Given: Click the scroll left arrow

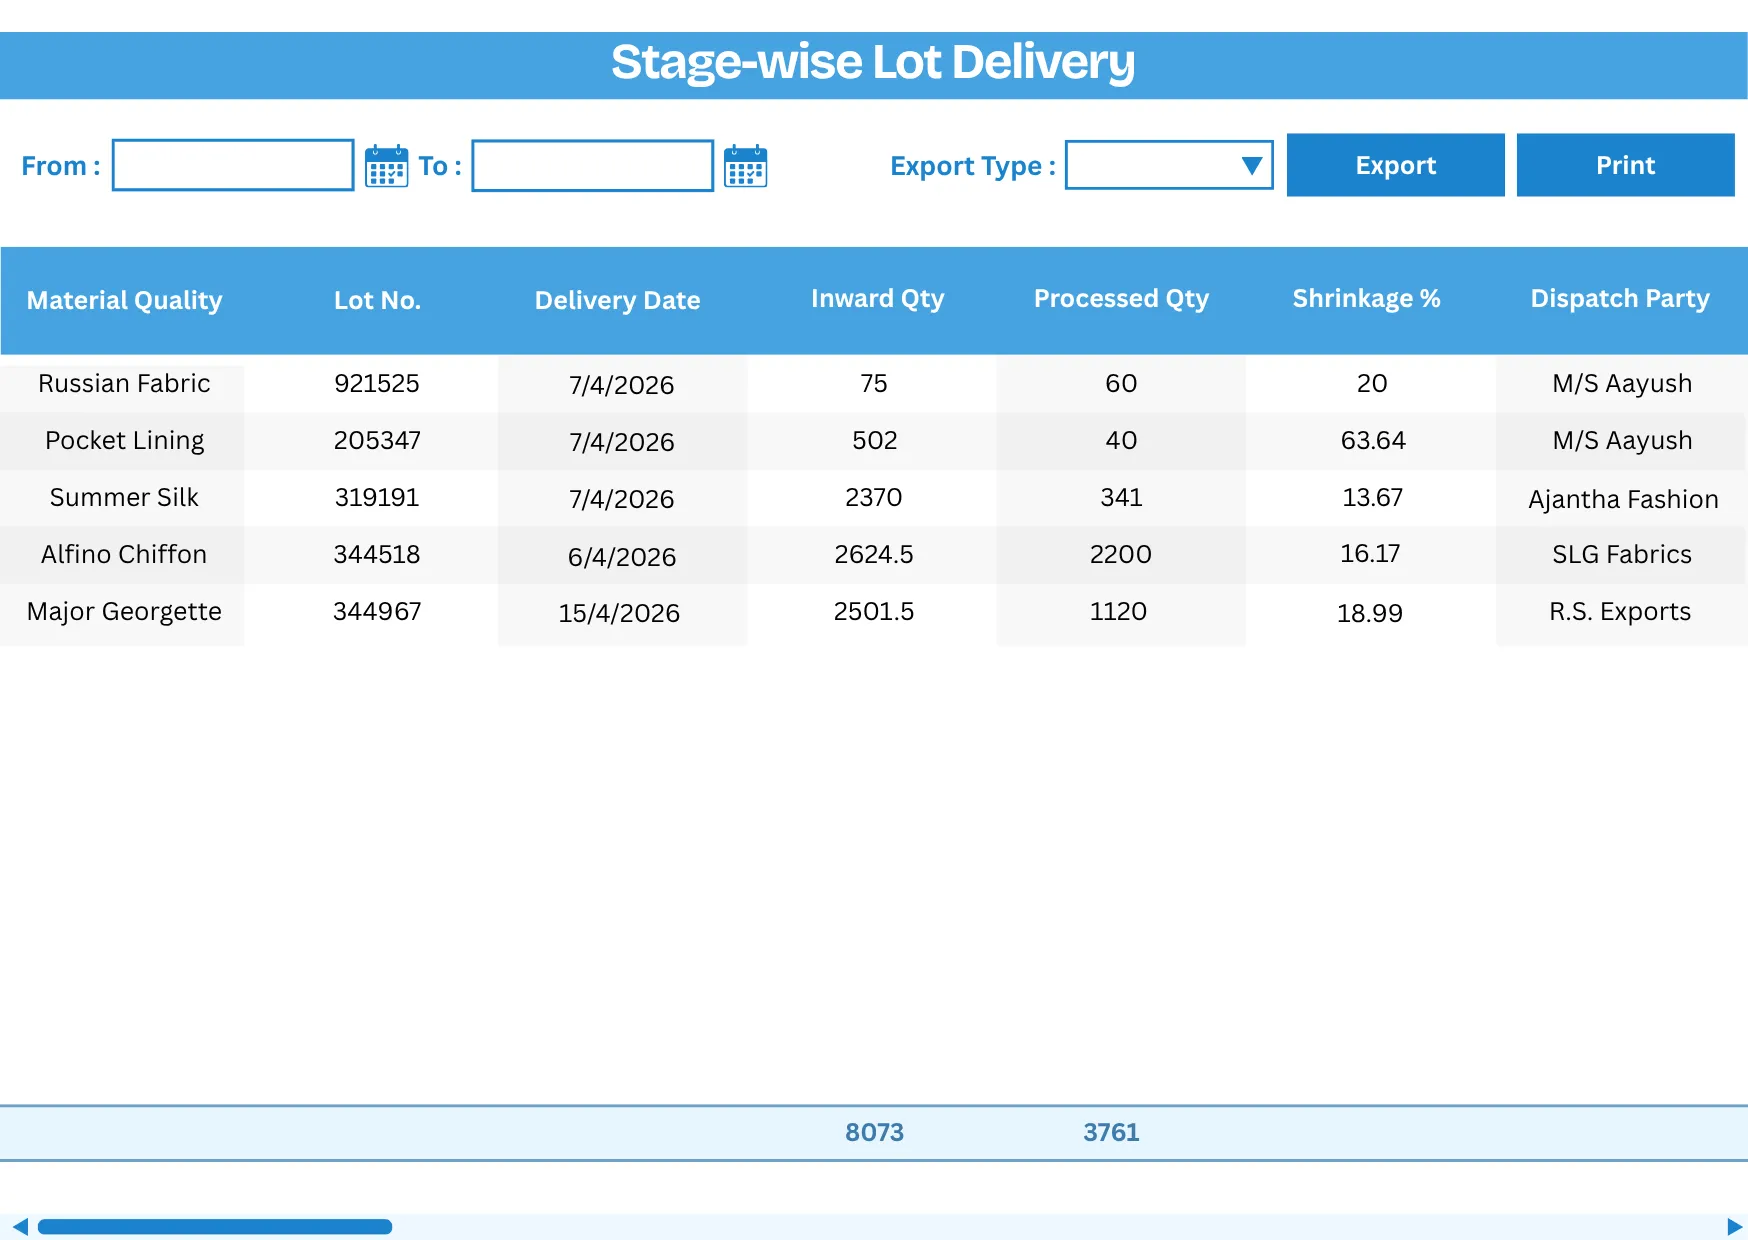Looking at the screenshot, I should tap(19, 1227).
